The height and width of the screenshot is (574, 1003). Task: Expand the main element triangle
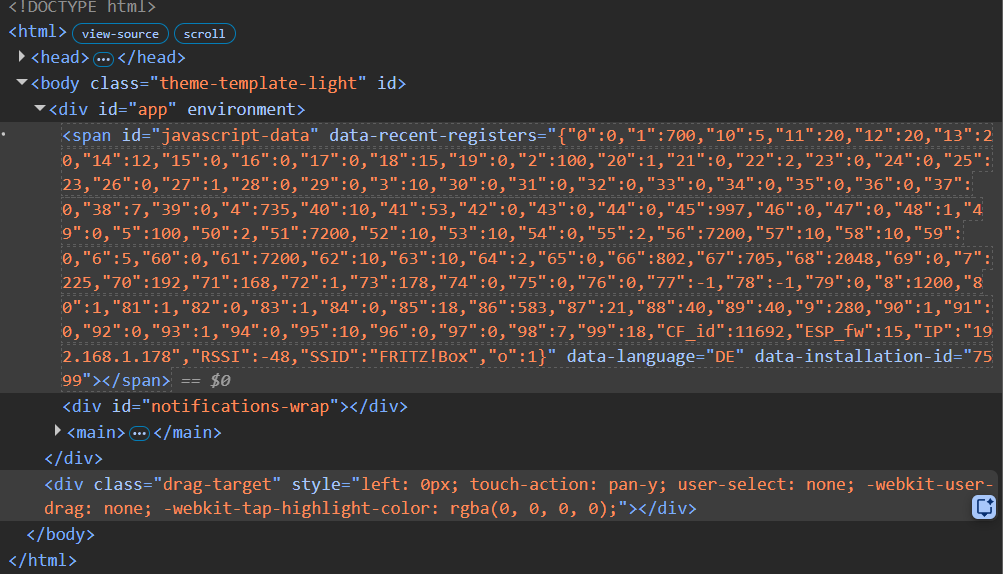[x=58, y=431]
